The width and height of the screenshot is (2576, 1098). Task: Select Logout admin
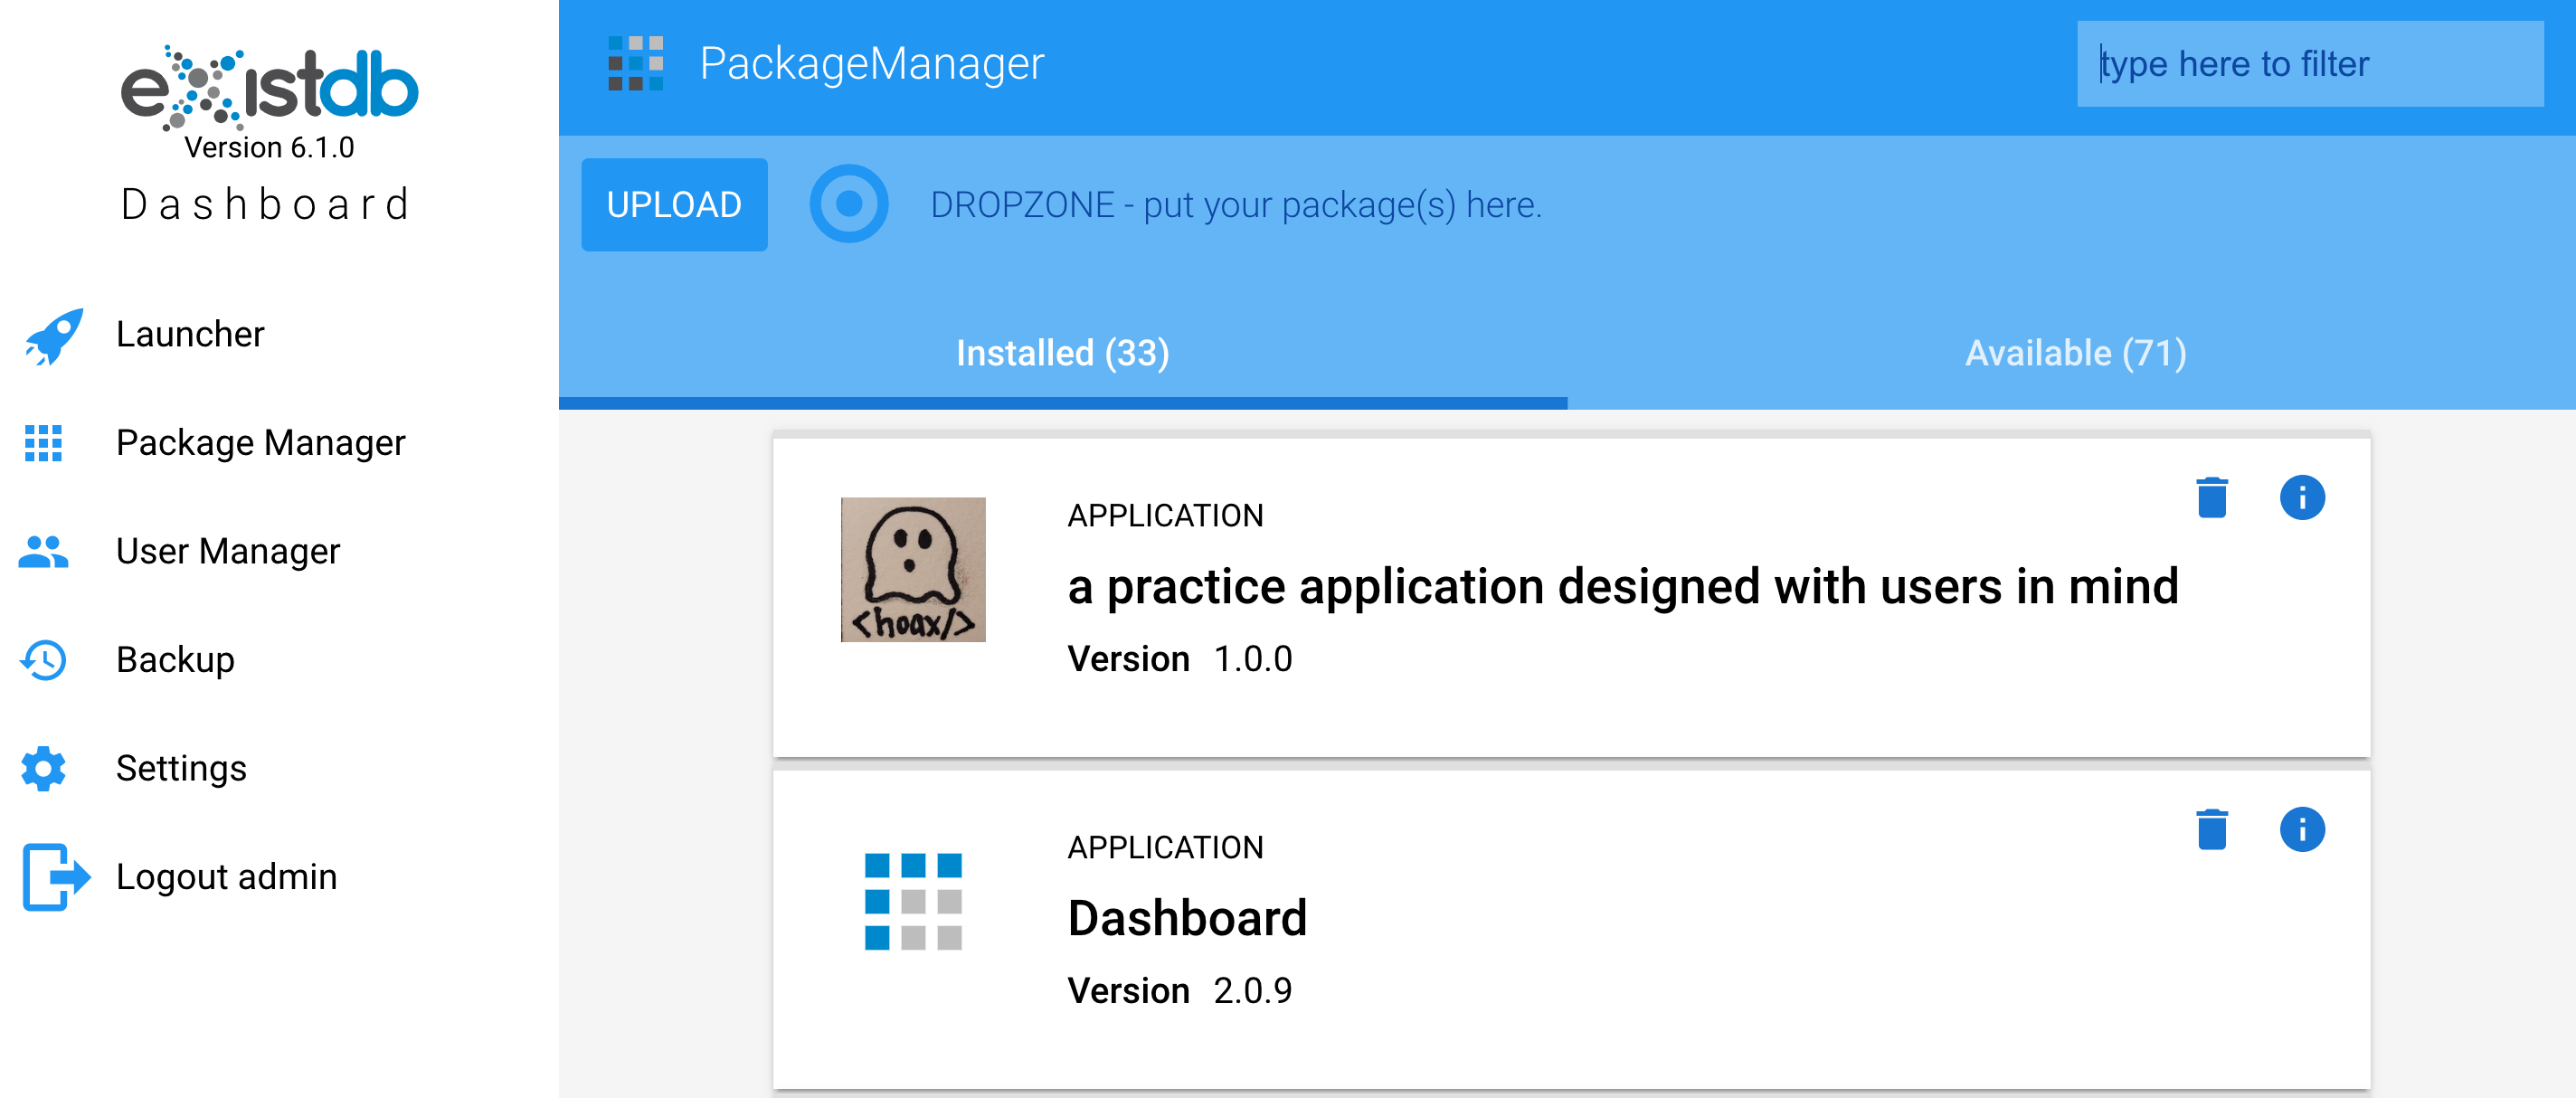tap(226, 877)
